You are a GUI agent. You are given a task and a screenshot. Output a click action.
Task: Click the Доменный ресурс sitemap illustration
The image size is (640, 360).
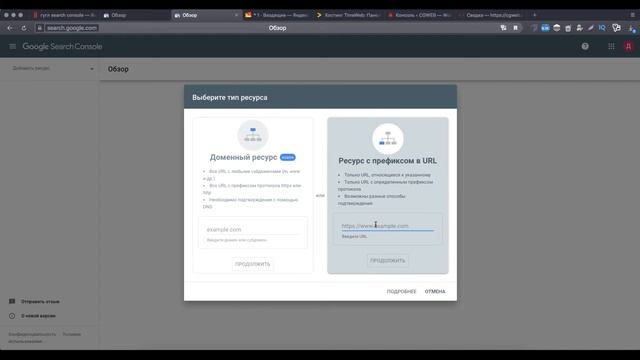tap(253, 135)
